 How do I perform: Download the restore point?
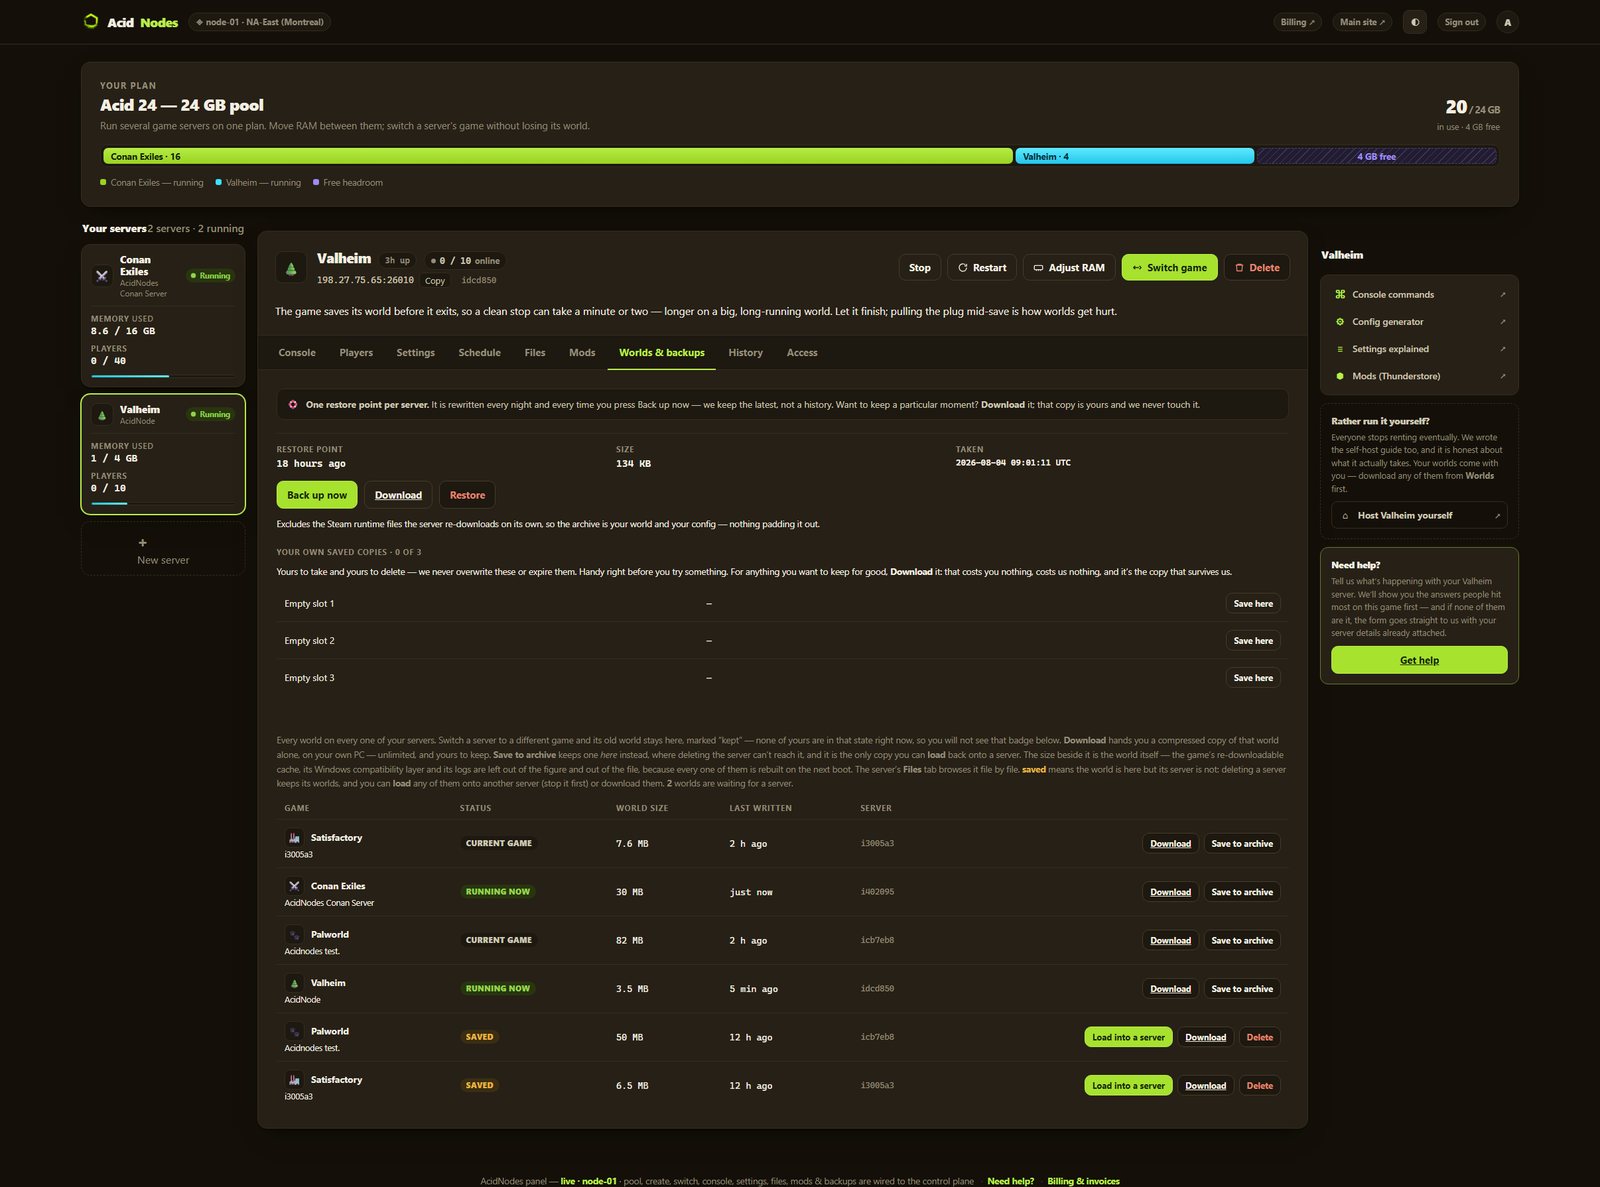click(398, 495)
